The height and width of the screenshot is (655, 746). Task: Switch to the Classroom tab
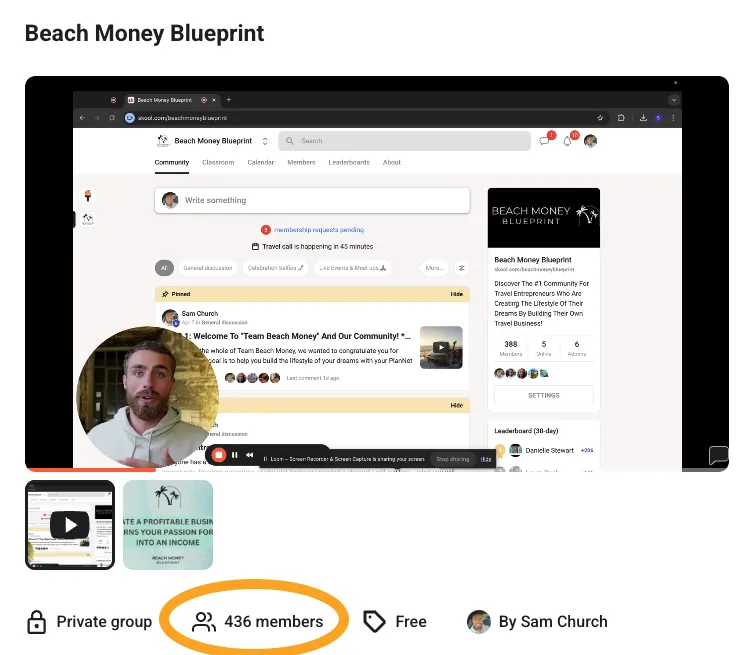tap(218, 162)
